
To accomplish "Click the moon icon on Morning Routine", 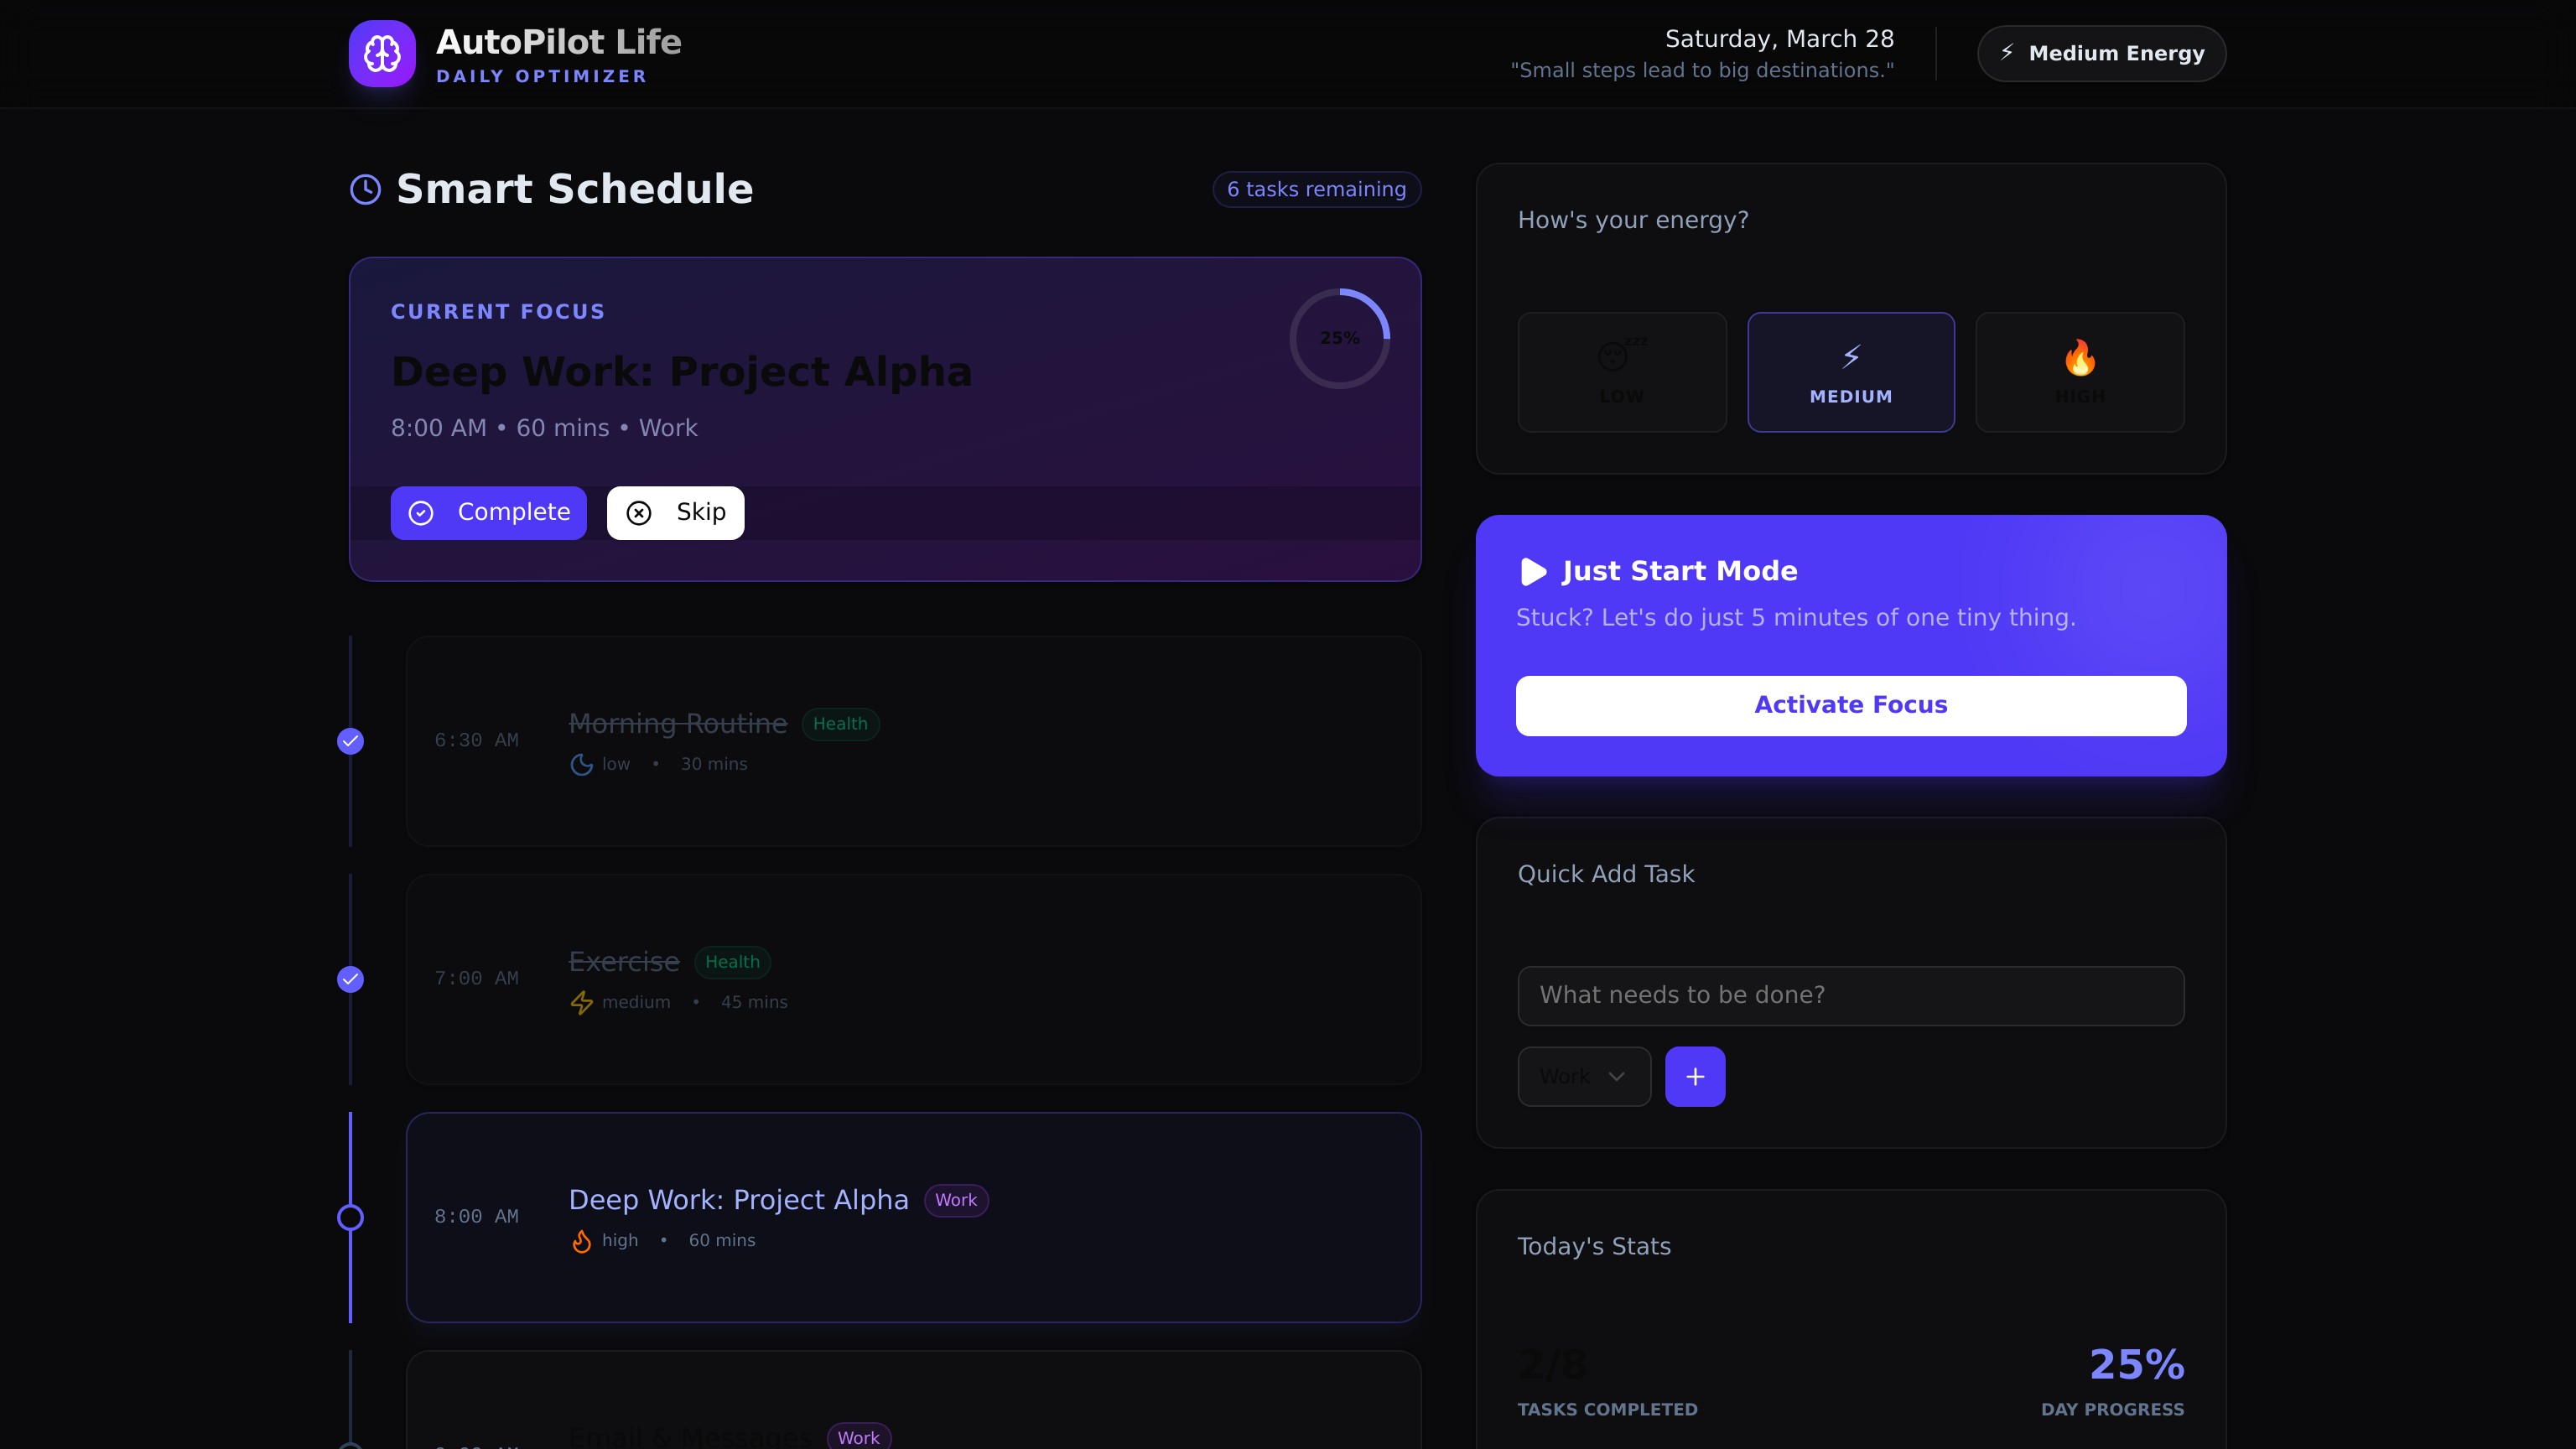I will coord(581,765).
